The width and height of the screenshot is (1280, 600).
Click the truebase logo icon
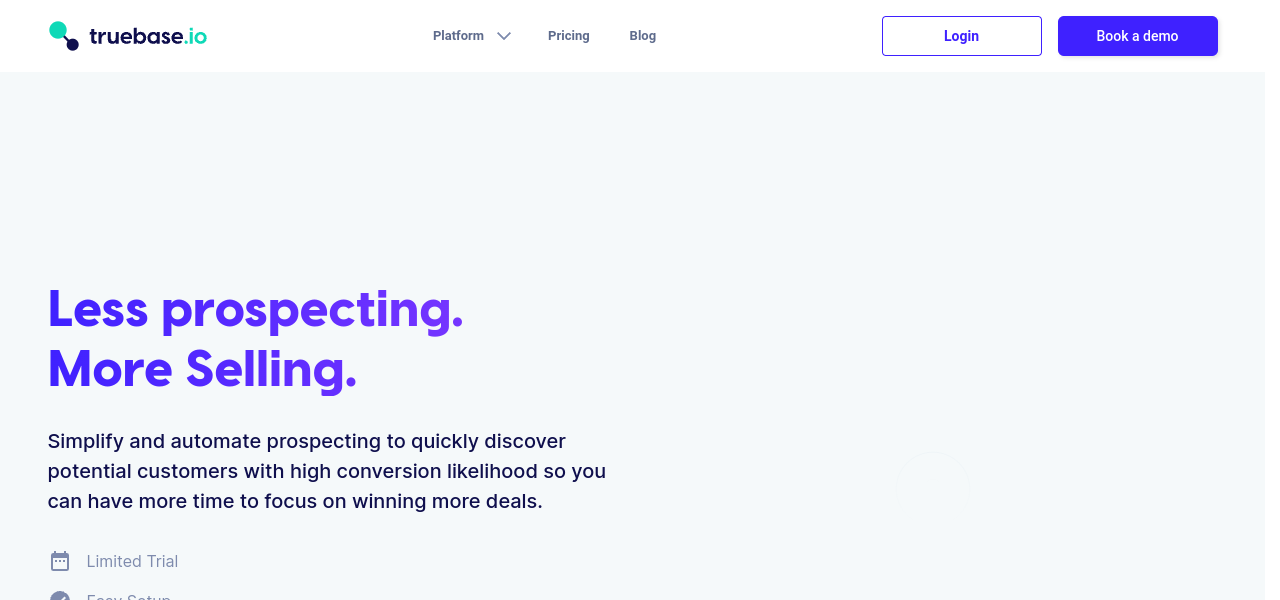pos(64,36)
